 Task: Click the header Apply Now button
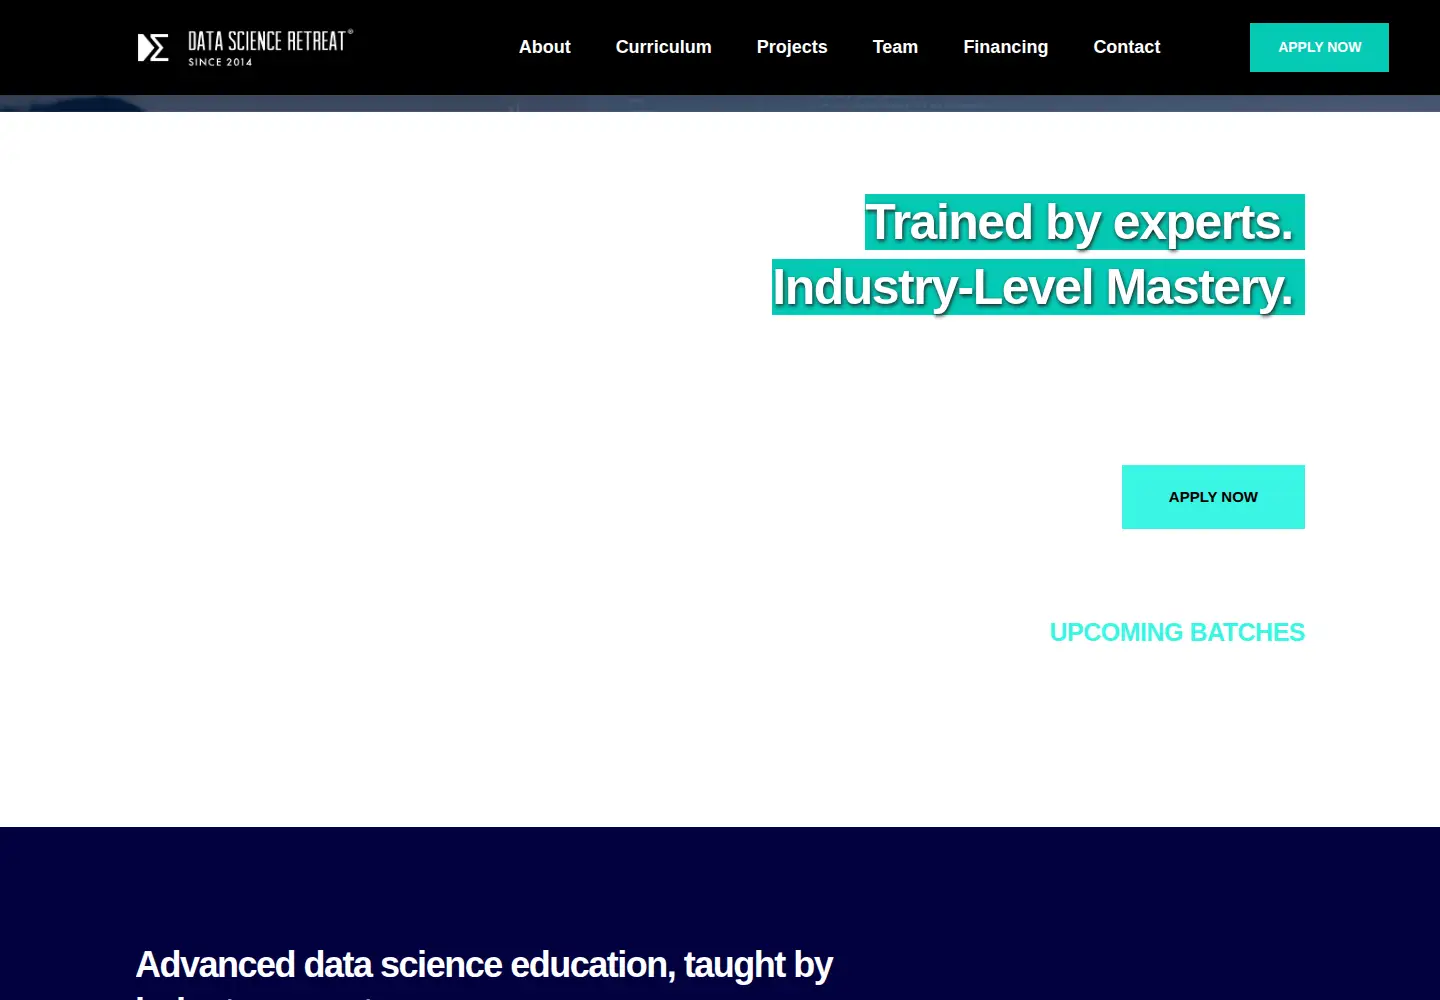tap(1319, 47)
